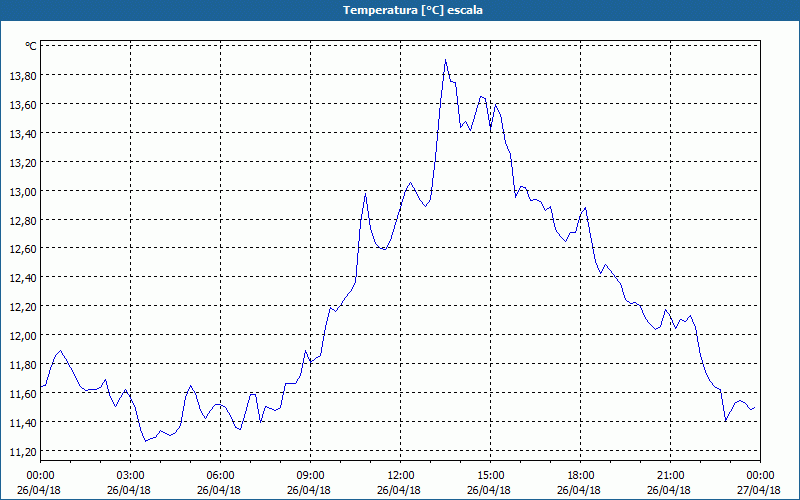This screenshot has width=800, height=500.
Task: Select the 12,80 y-axis label
Action: click(23, 220)
